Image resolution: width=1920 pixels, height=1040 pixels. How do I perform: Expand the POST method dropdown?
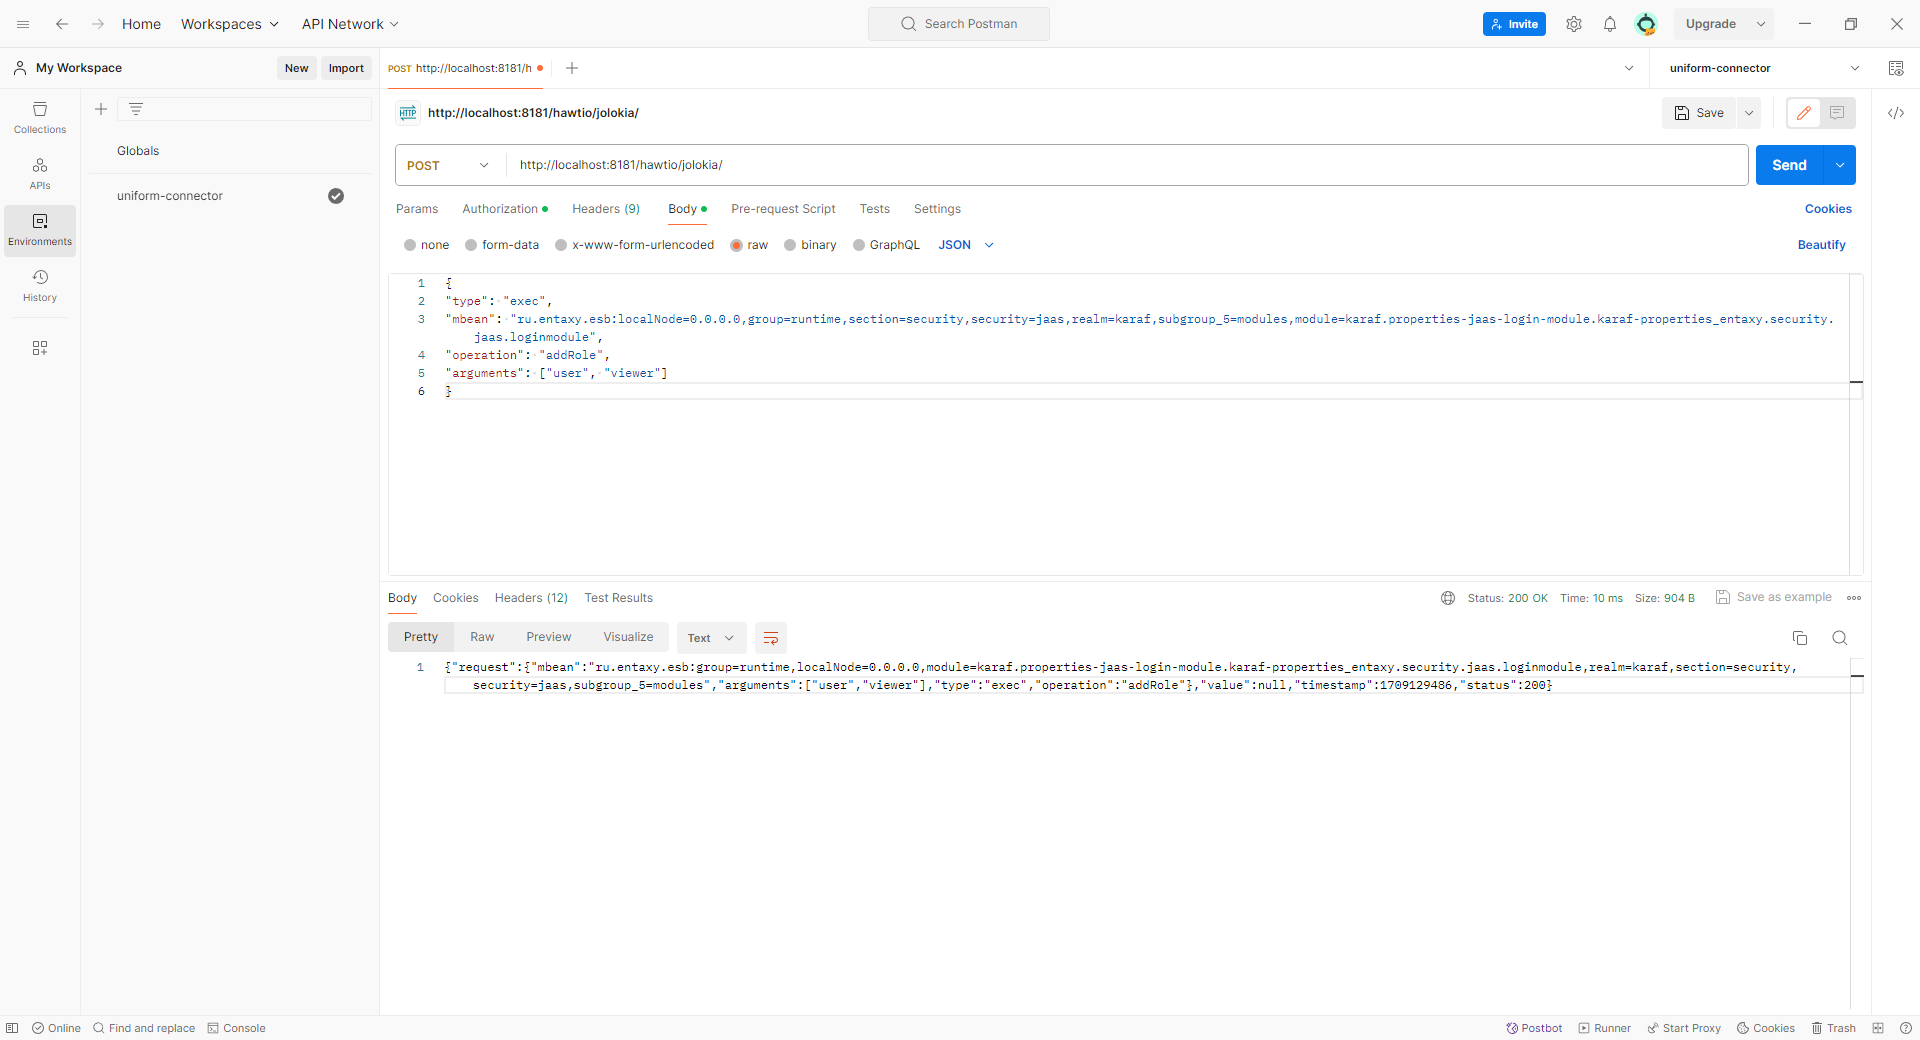point(449,165)
